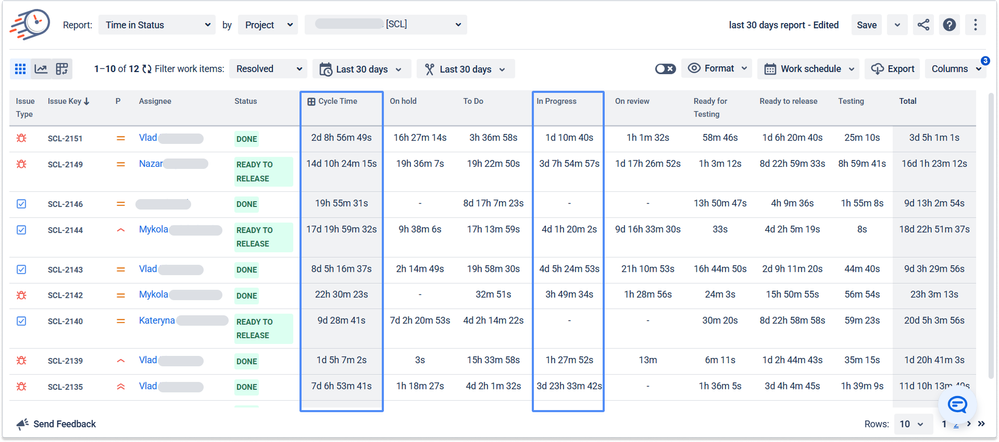Click the In Progress column header
This screenshot has height=442, width=999.
(x=556, y=101)
